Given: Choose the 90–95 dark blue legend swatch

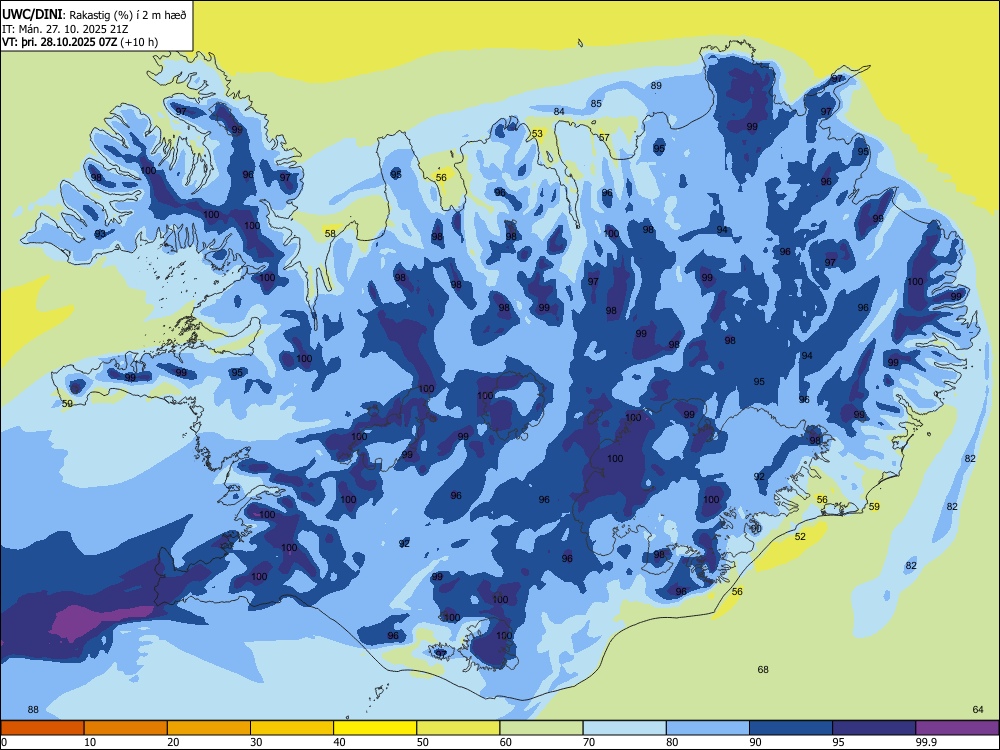Looking at the screenshot, I should tap(791, 728).
